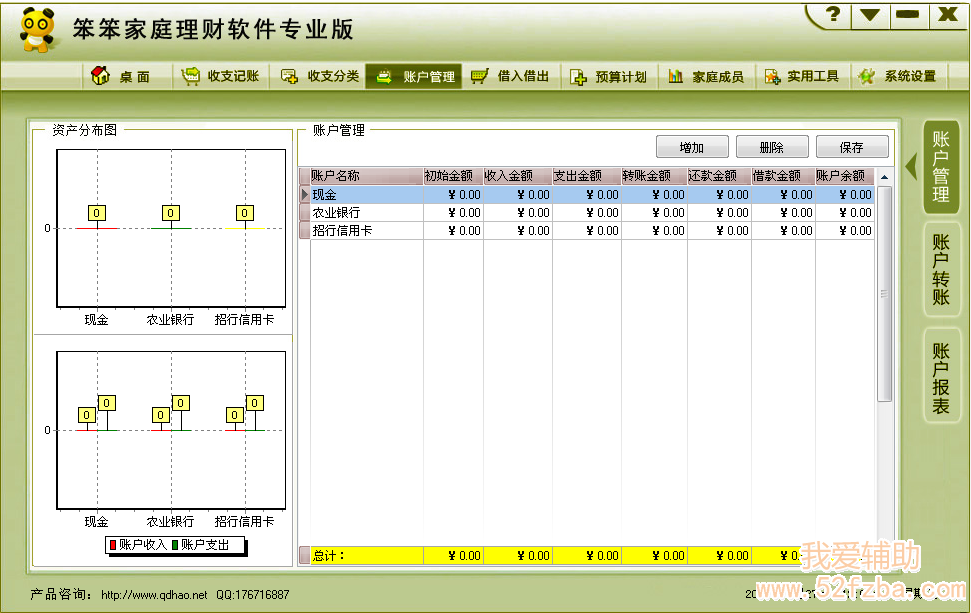Select the 农业银行 account row
The height and width of the screenshot is (613, 971).
click(336, 213)
